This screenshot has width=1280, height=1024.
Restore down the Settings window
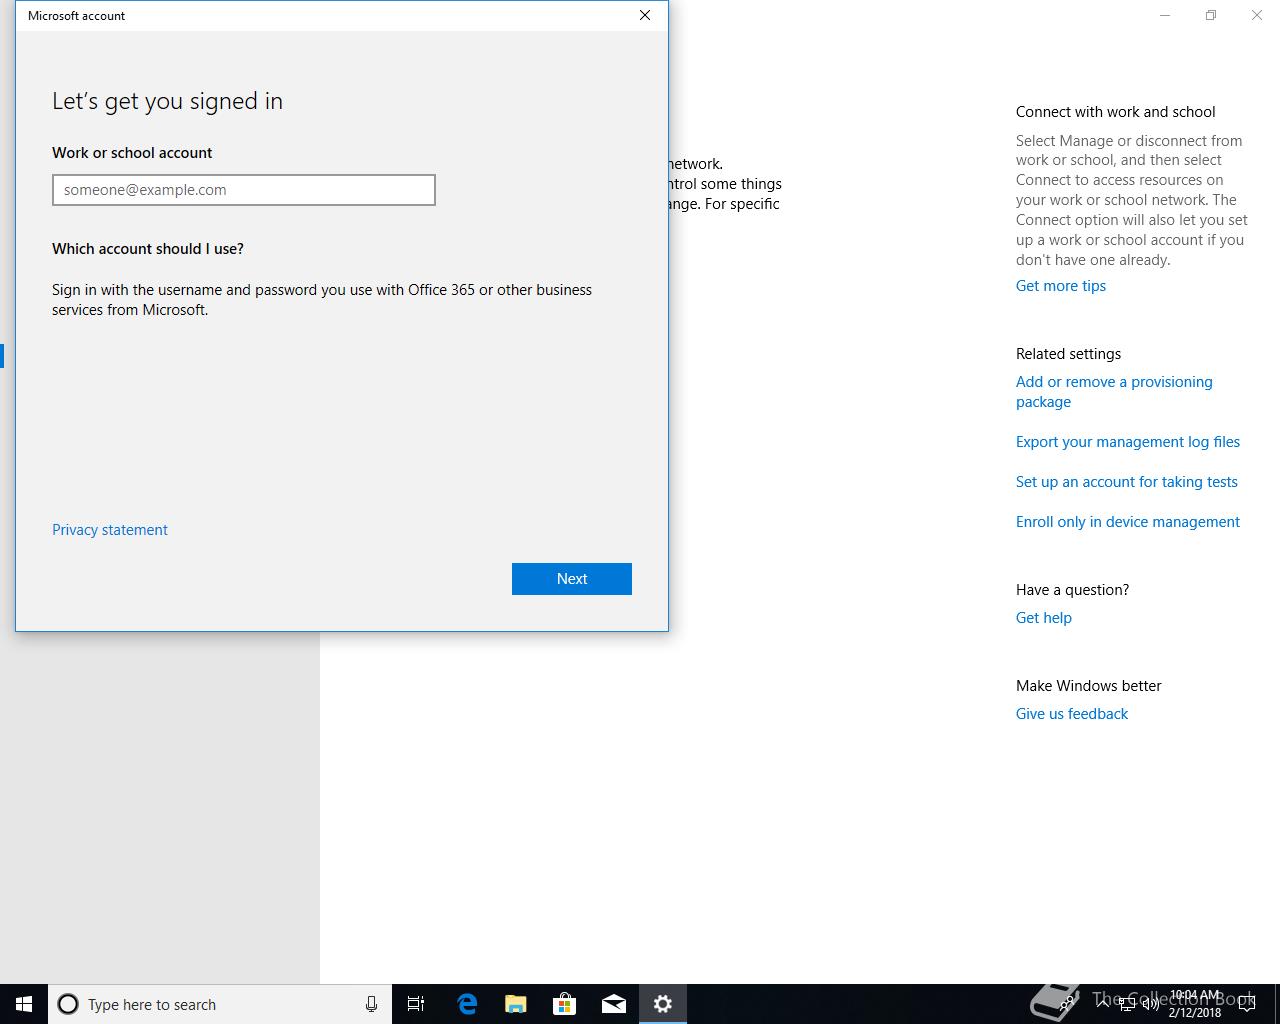(x=1211, y=15)
